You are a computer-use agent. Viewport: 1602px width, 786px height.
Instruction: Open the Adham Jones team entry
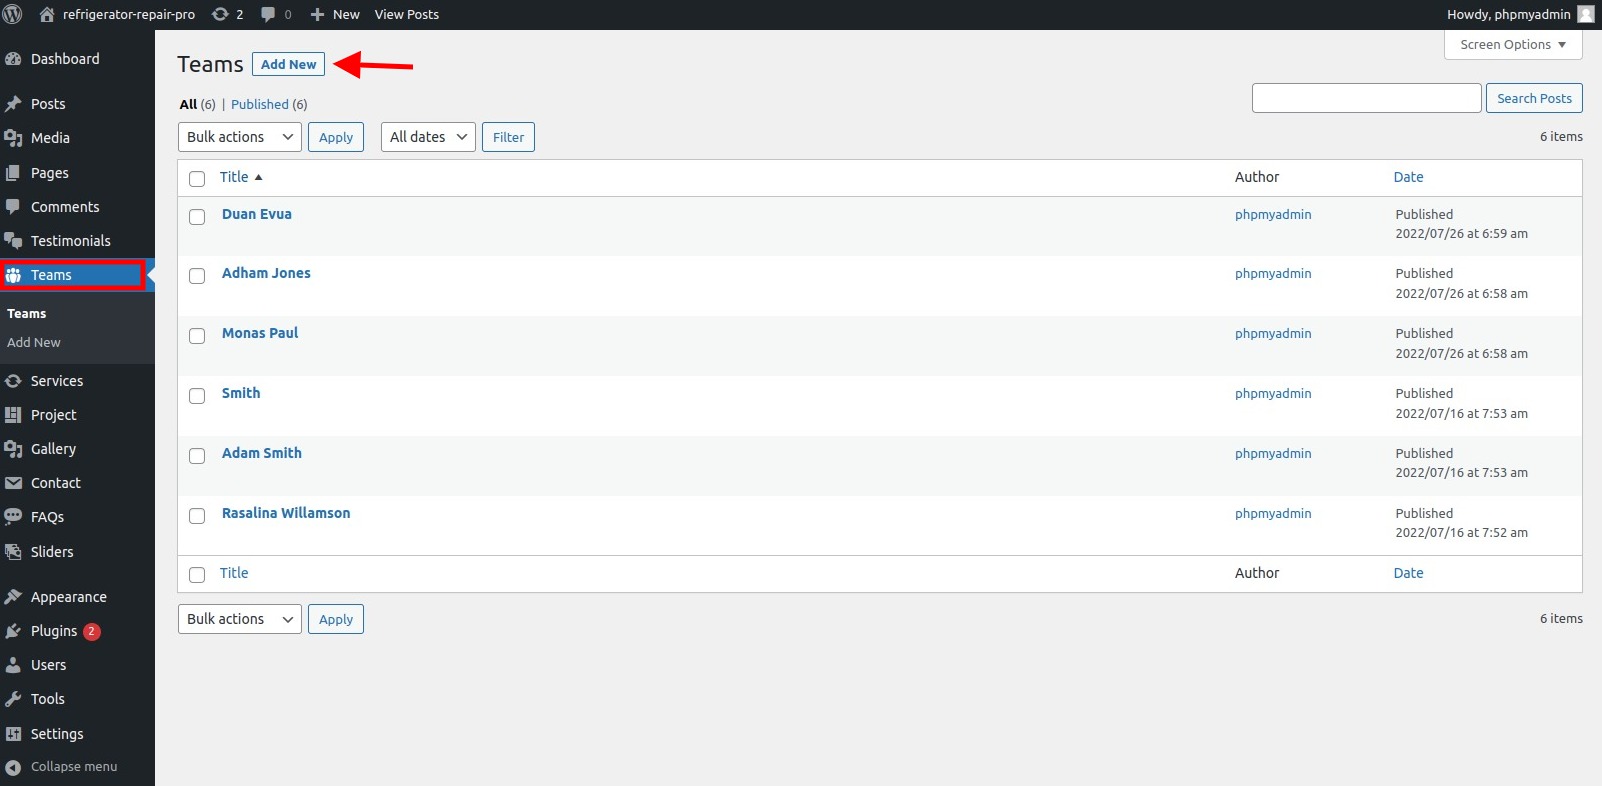[266, 273]
